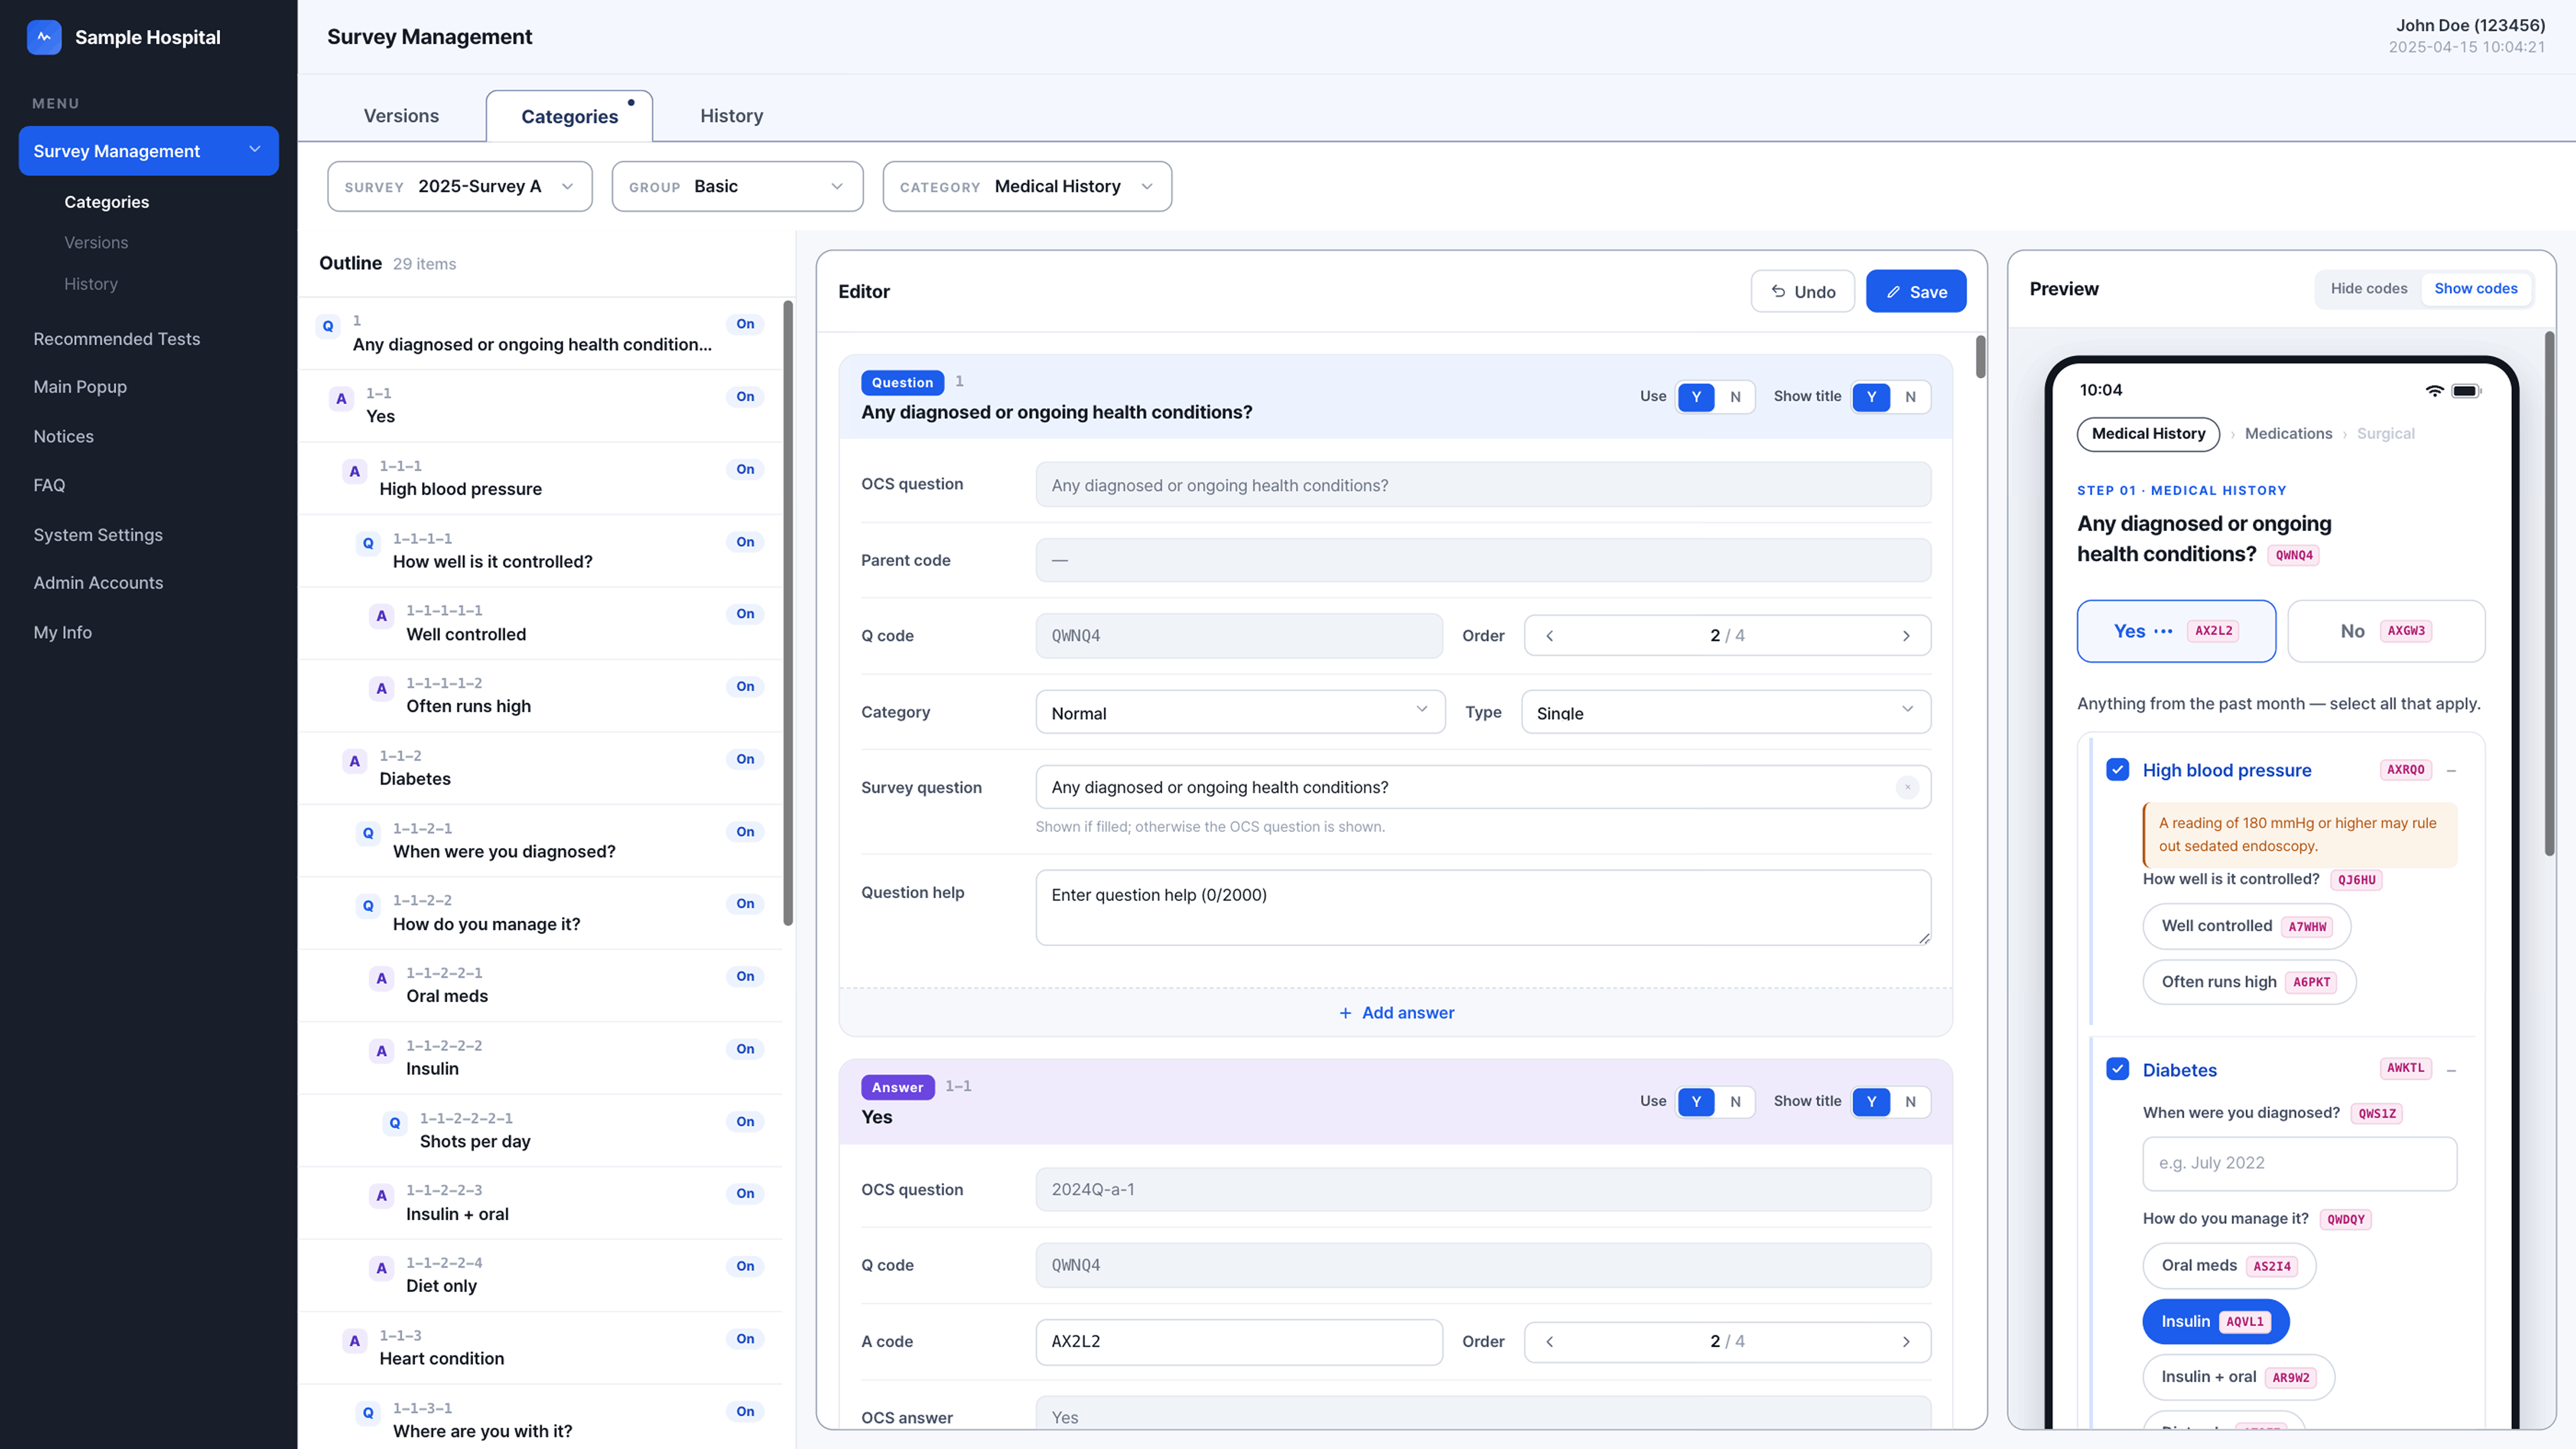Click the Q icon for Shots per day
Image resolution: width=2576 pixels, height=1449 pixels.
tap(395, 1123)
